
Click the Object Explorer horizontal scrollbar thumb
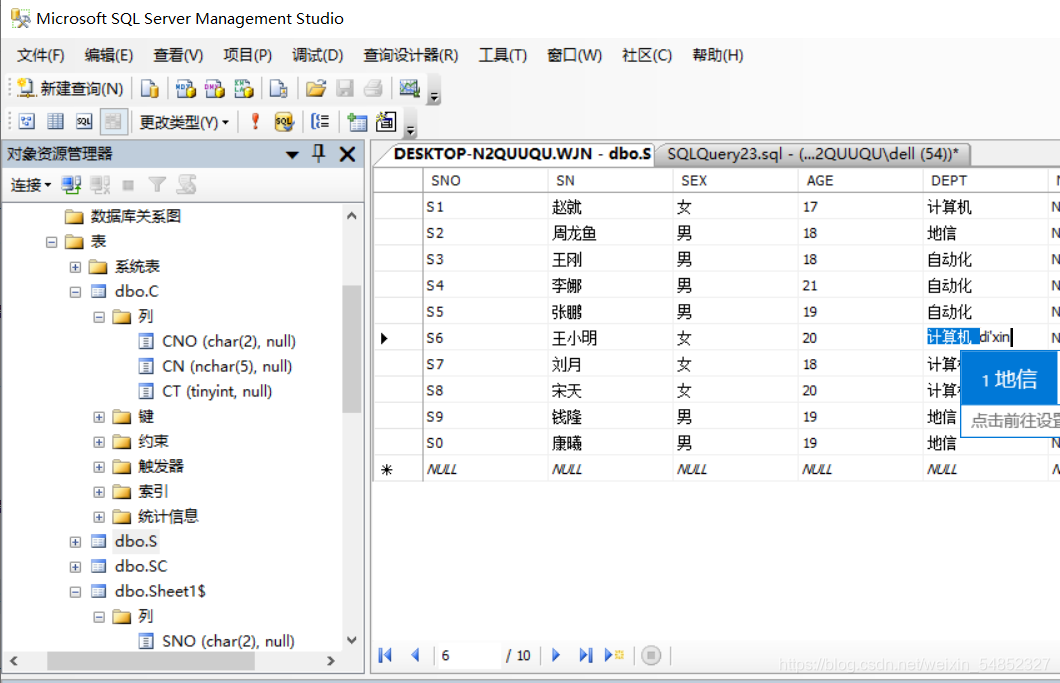click(x=151, y=661)
